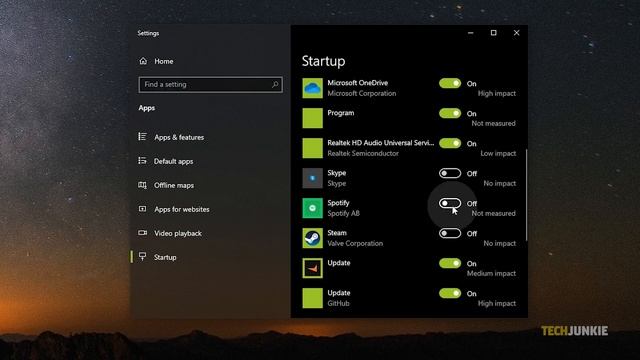Close the Settings window
Image resolution: width=640 pixels, height=360 pixels.
[516, 33]
